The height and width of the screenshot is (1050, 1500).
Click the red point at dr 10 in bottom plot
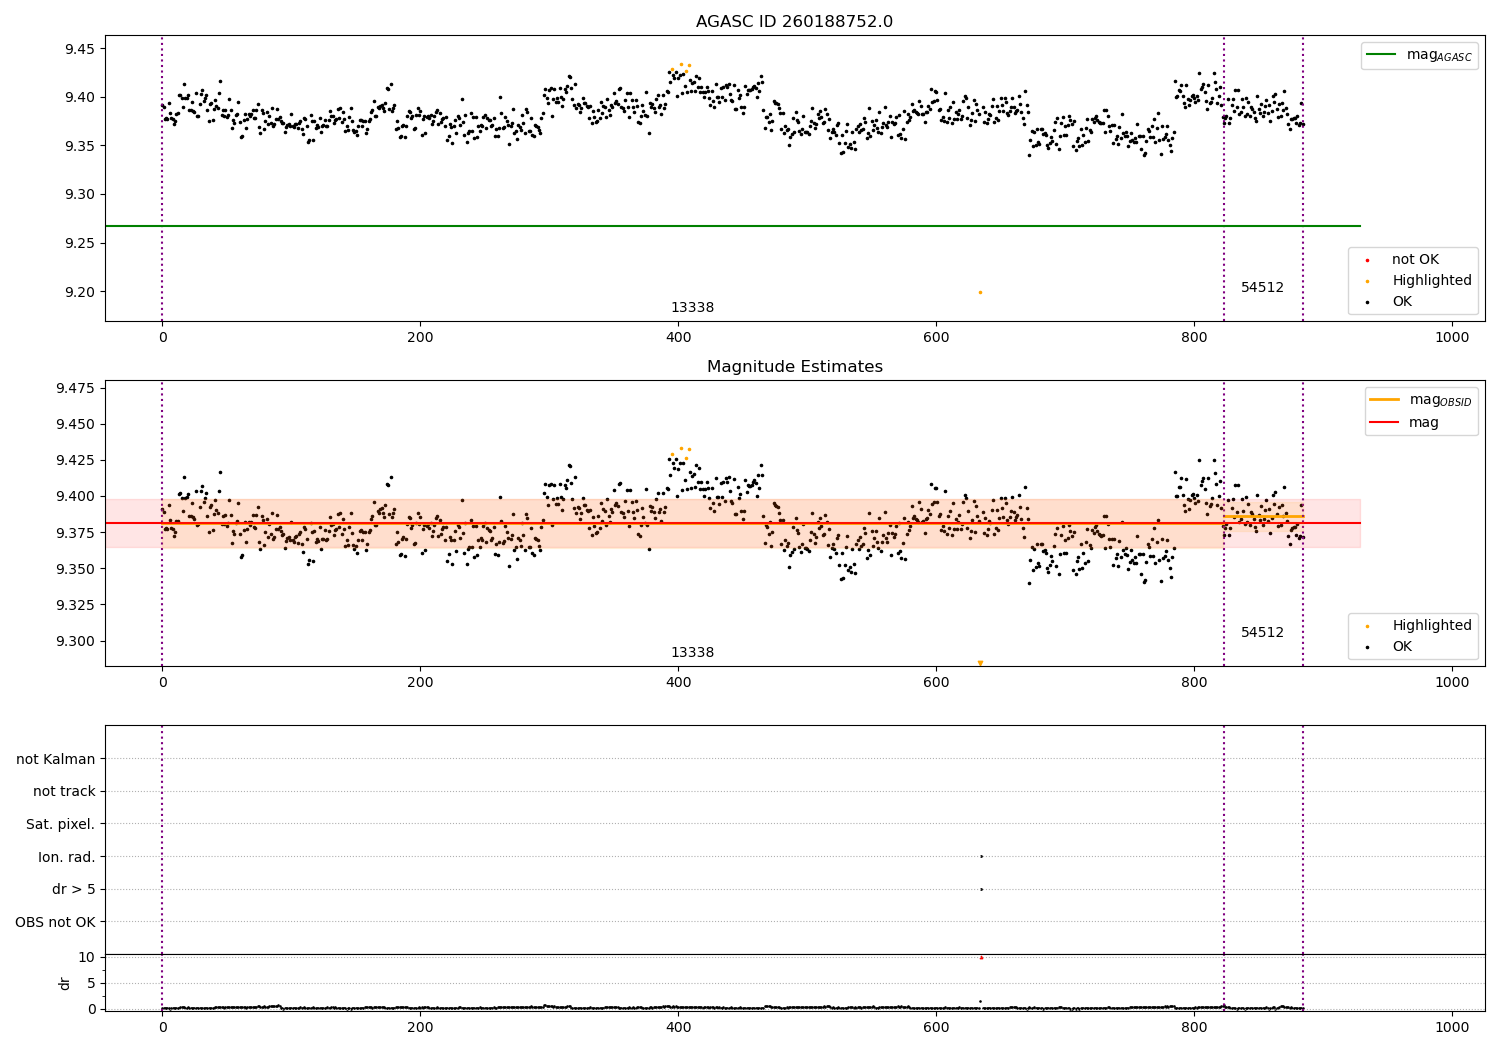(x=981, y=957)
